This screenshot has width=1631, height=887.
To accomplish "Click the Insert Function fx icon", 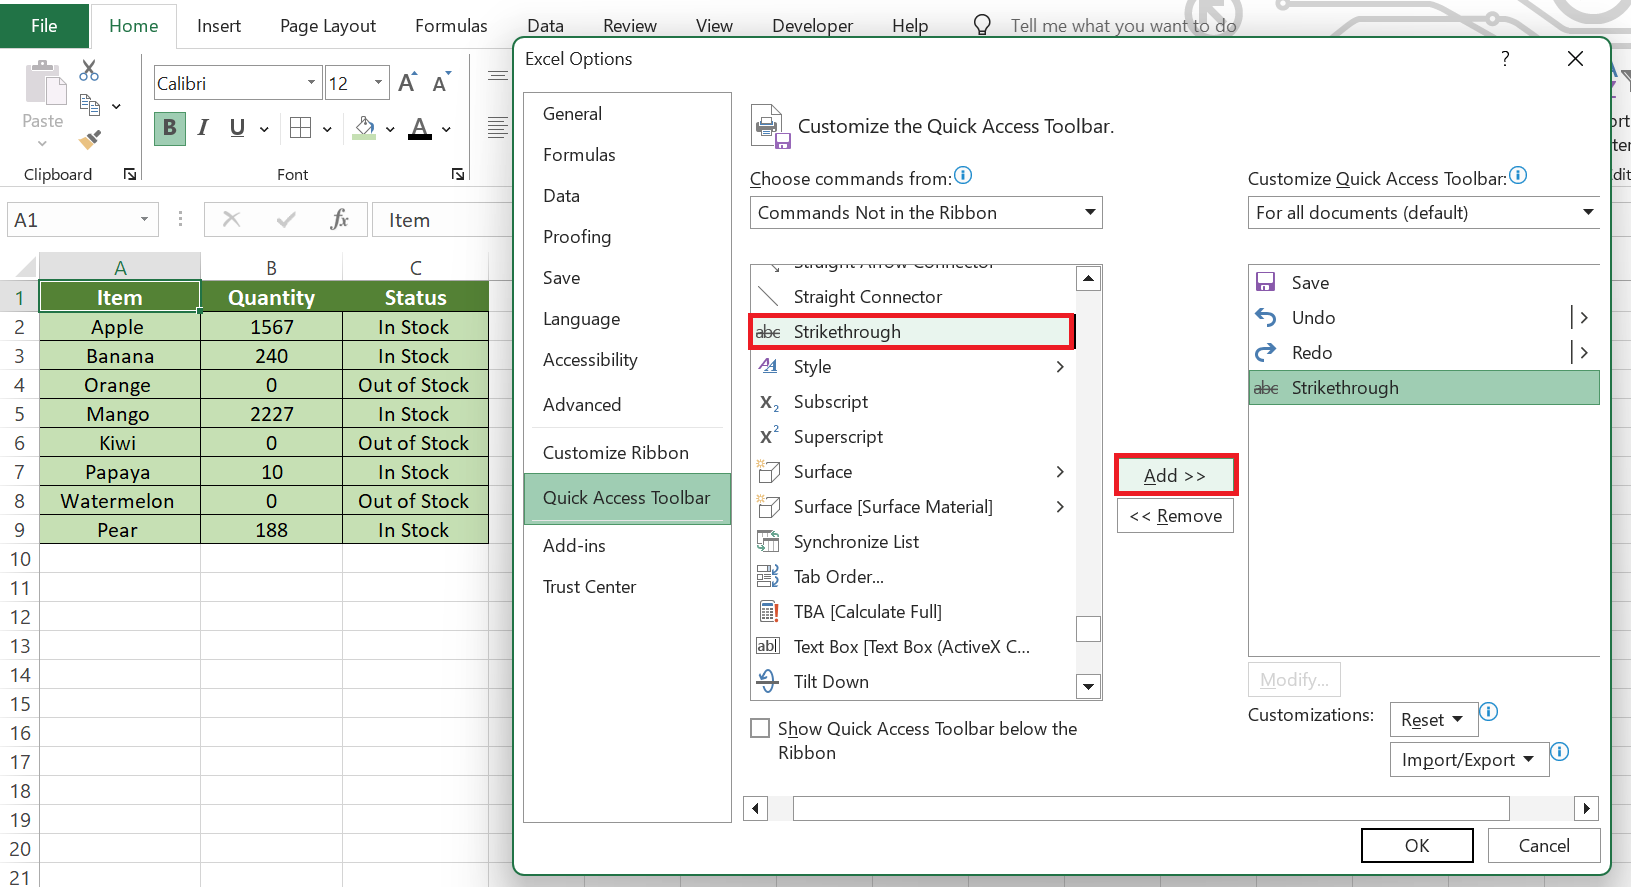I will (339, 220).
